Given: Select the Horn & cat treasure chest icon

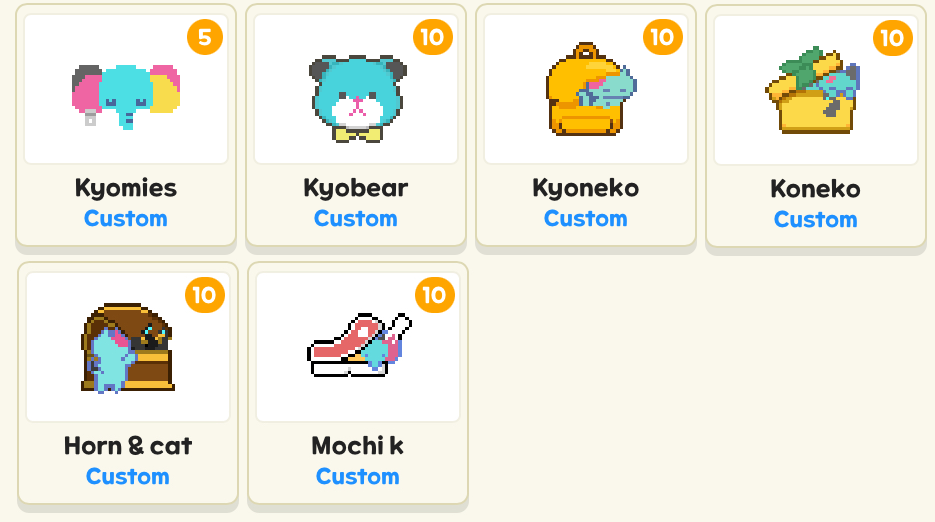Looking at the screenshot, I should coord(128,348).
